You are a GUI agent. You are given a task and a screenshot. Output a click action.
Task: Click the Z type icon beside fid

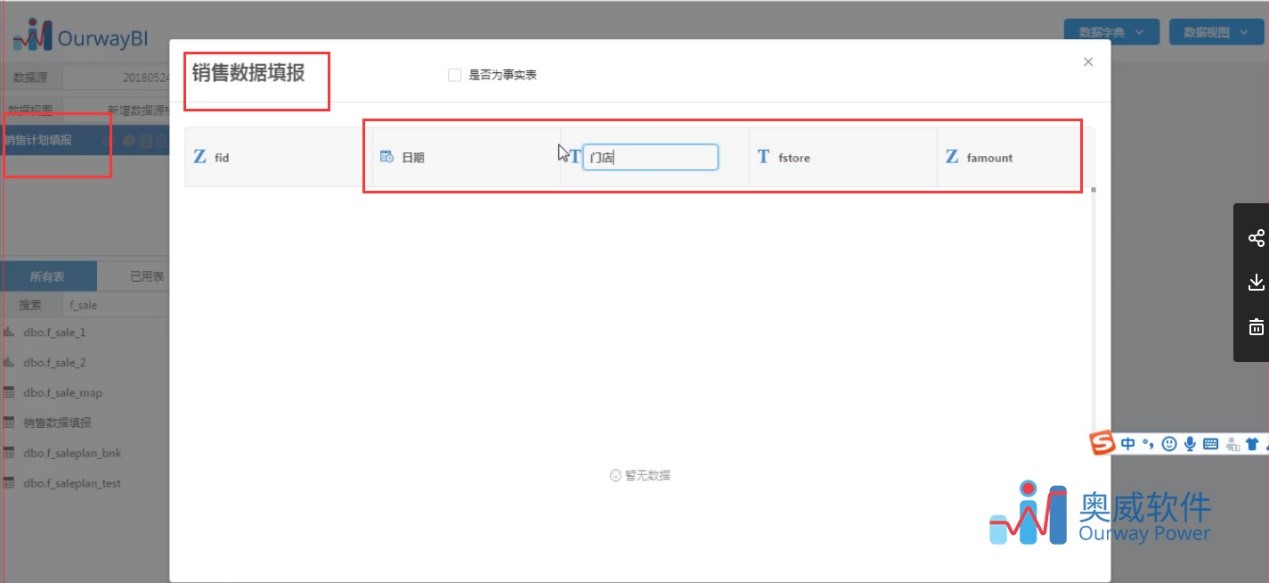[x=199, y=157]
